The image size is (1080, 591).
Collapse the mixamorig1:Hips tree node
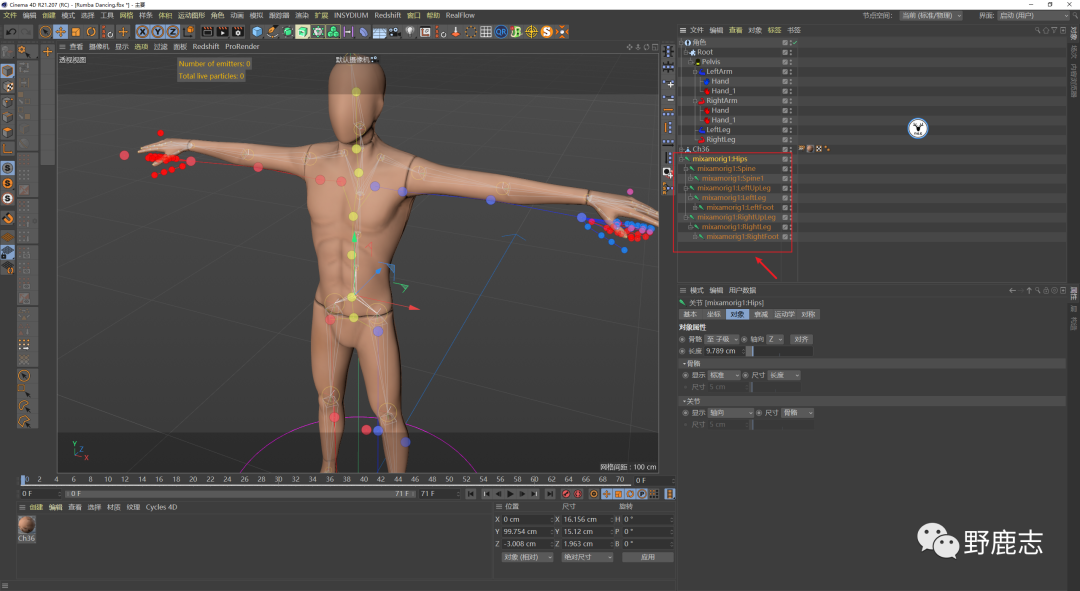(681, 159)
